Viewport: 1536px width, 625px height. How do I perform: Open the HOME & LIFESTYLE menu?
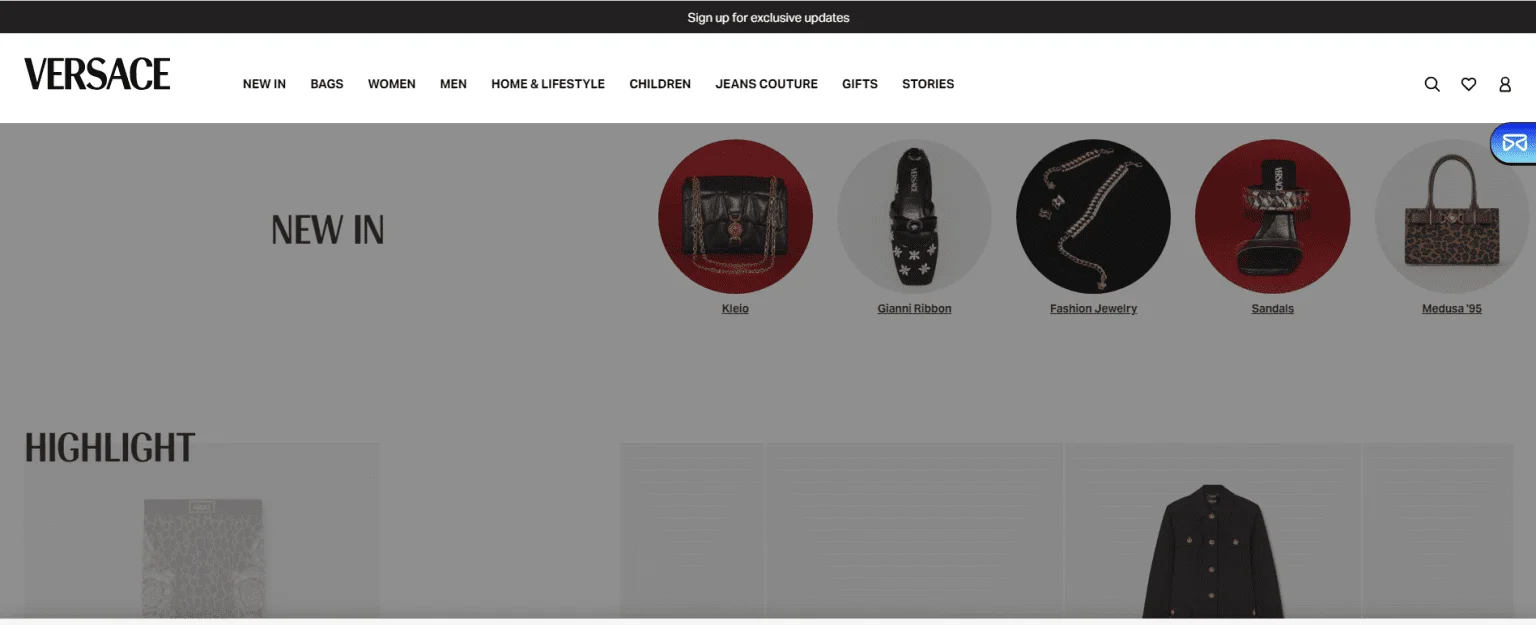pyautogui.click(x=548, y=84)
